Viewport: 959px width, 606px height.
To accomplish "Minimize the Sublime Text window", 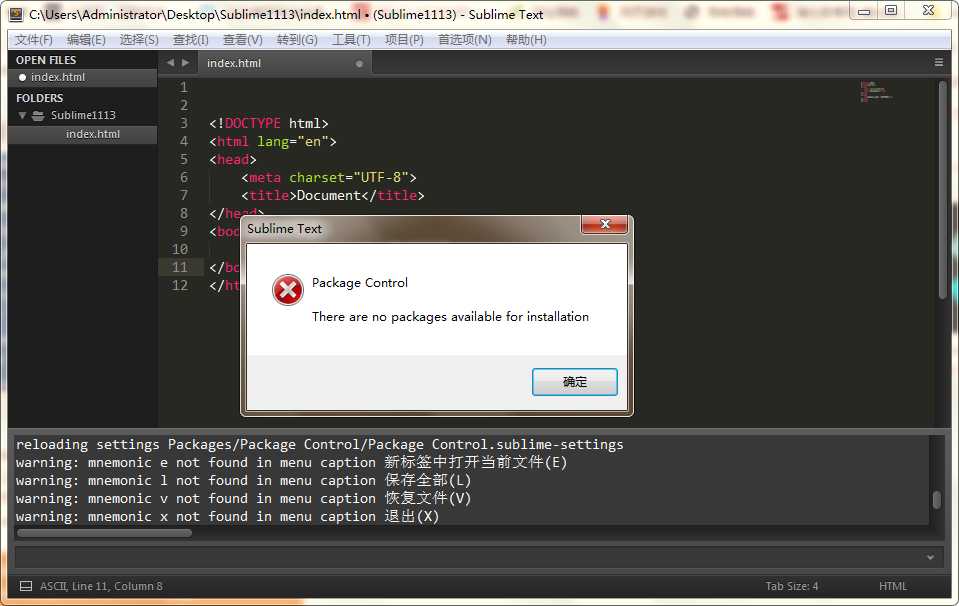I will [864, 10].
